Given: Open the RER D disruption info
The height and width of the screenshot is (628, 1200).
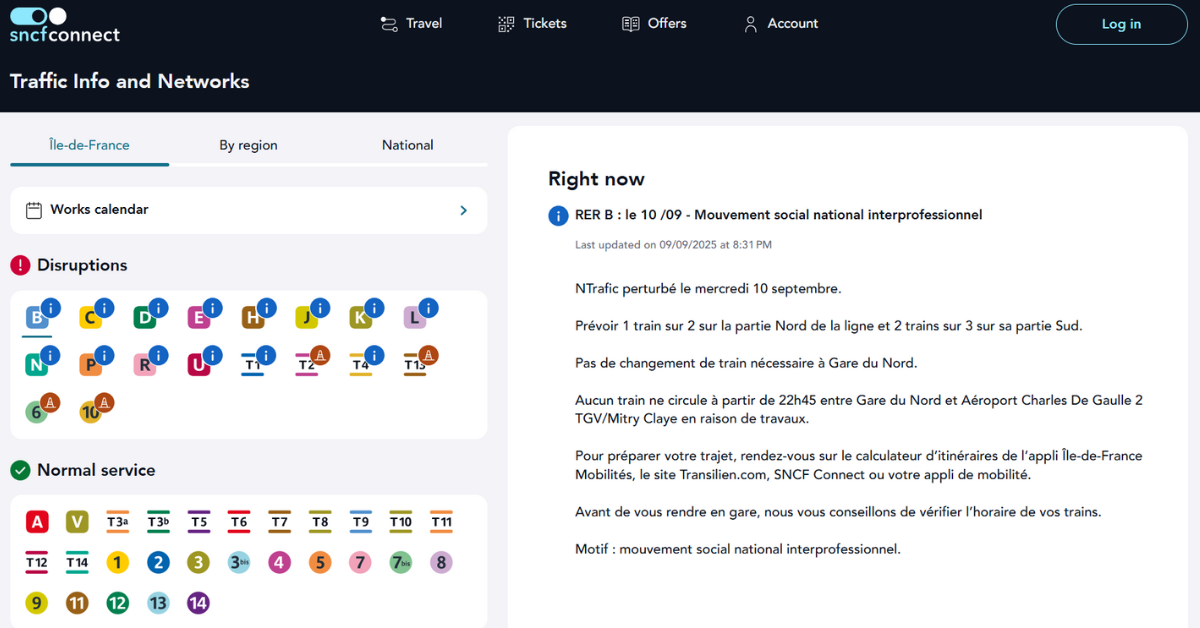Looking at the screenshot, I should (x=145, y=319).
